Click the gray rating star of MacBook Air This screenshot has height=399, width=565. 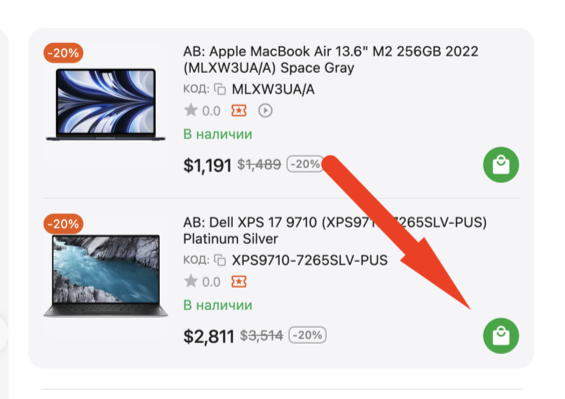tap(191, 110)
